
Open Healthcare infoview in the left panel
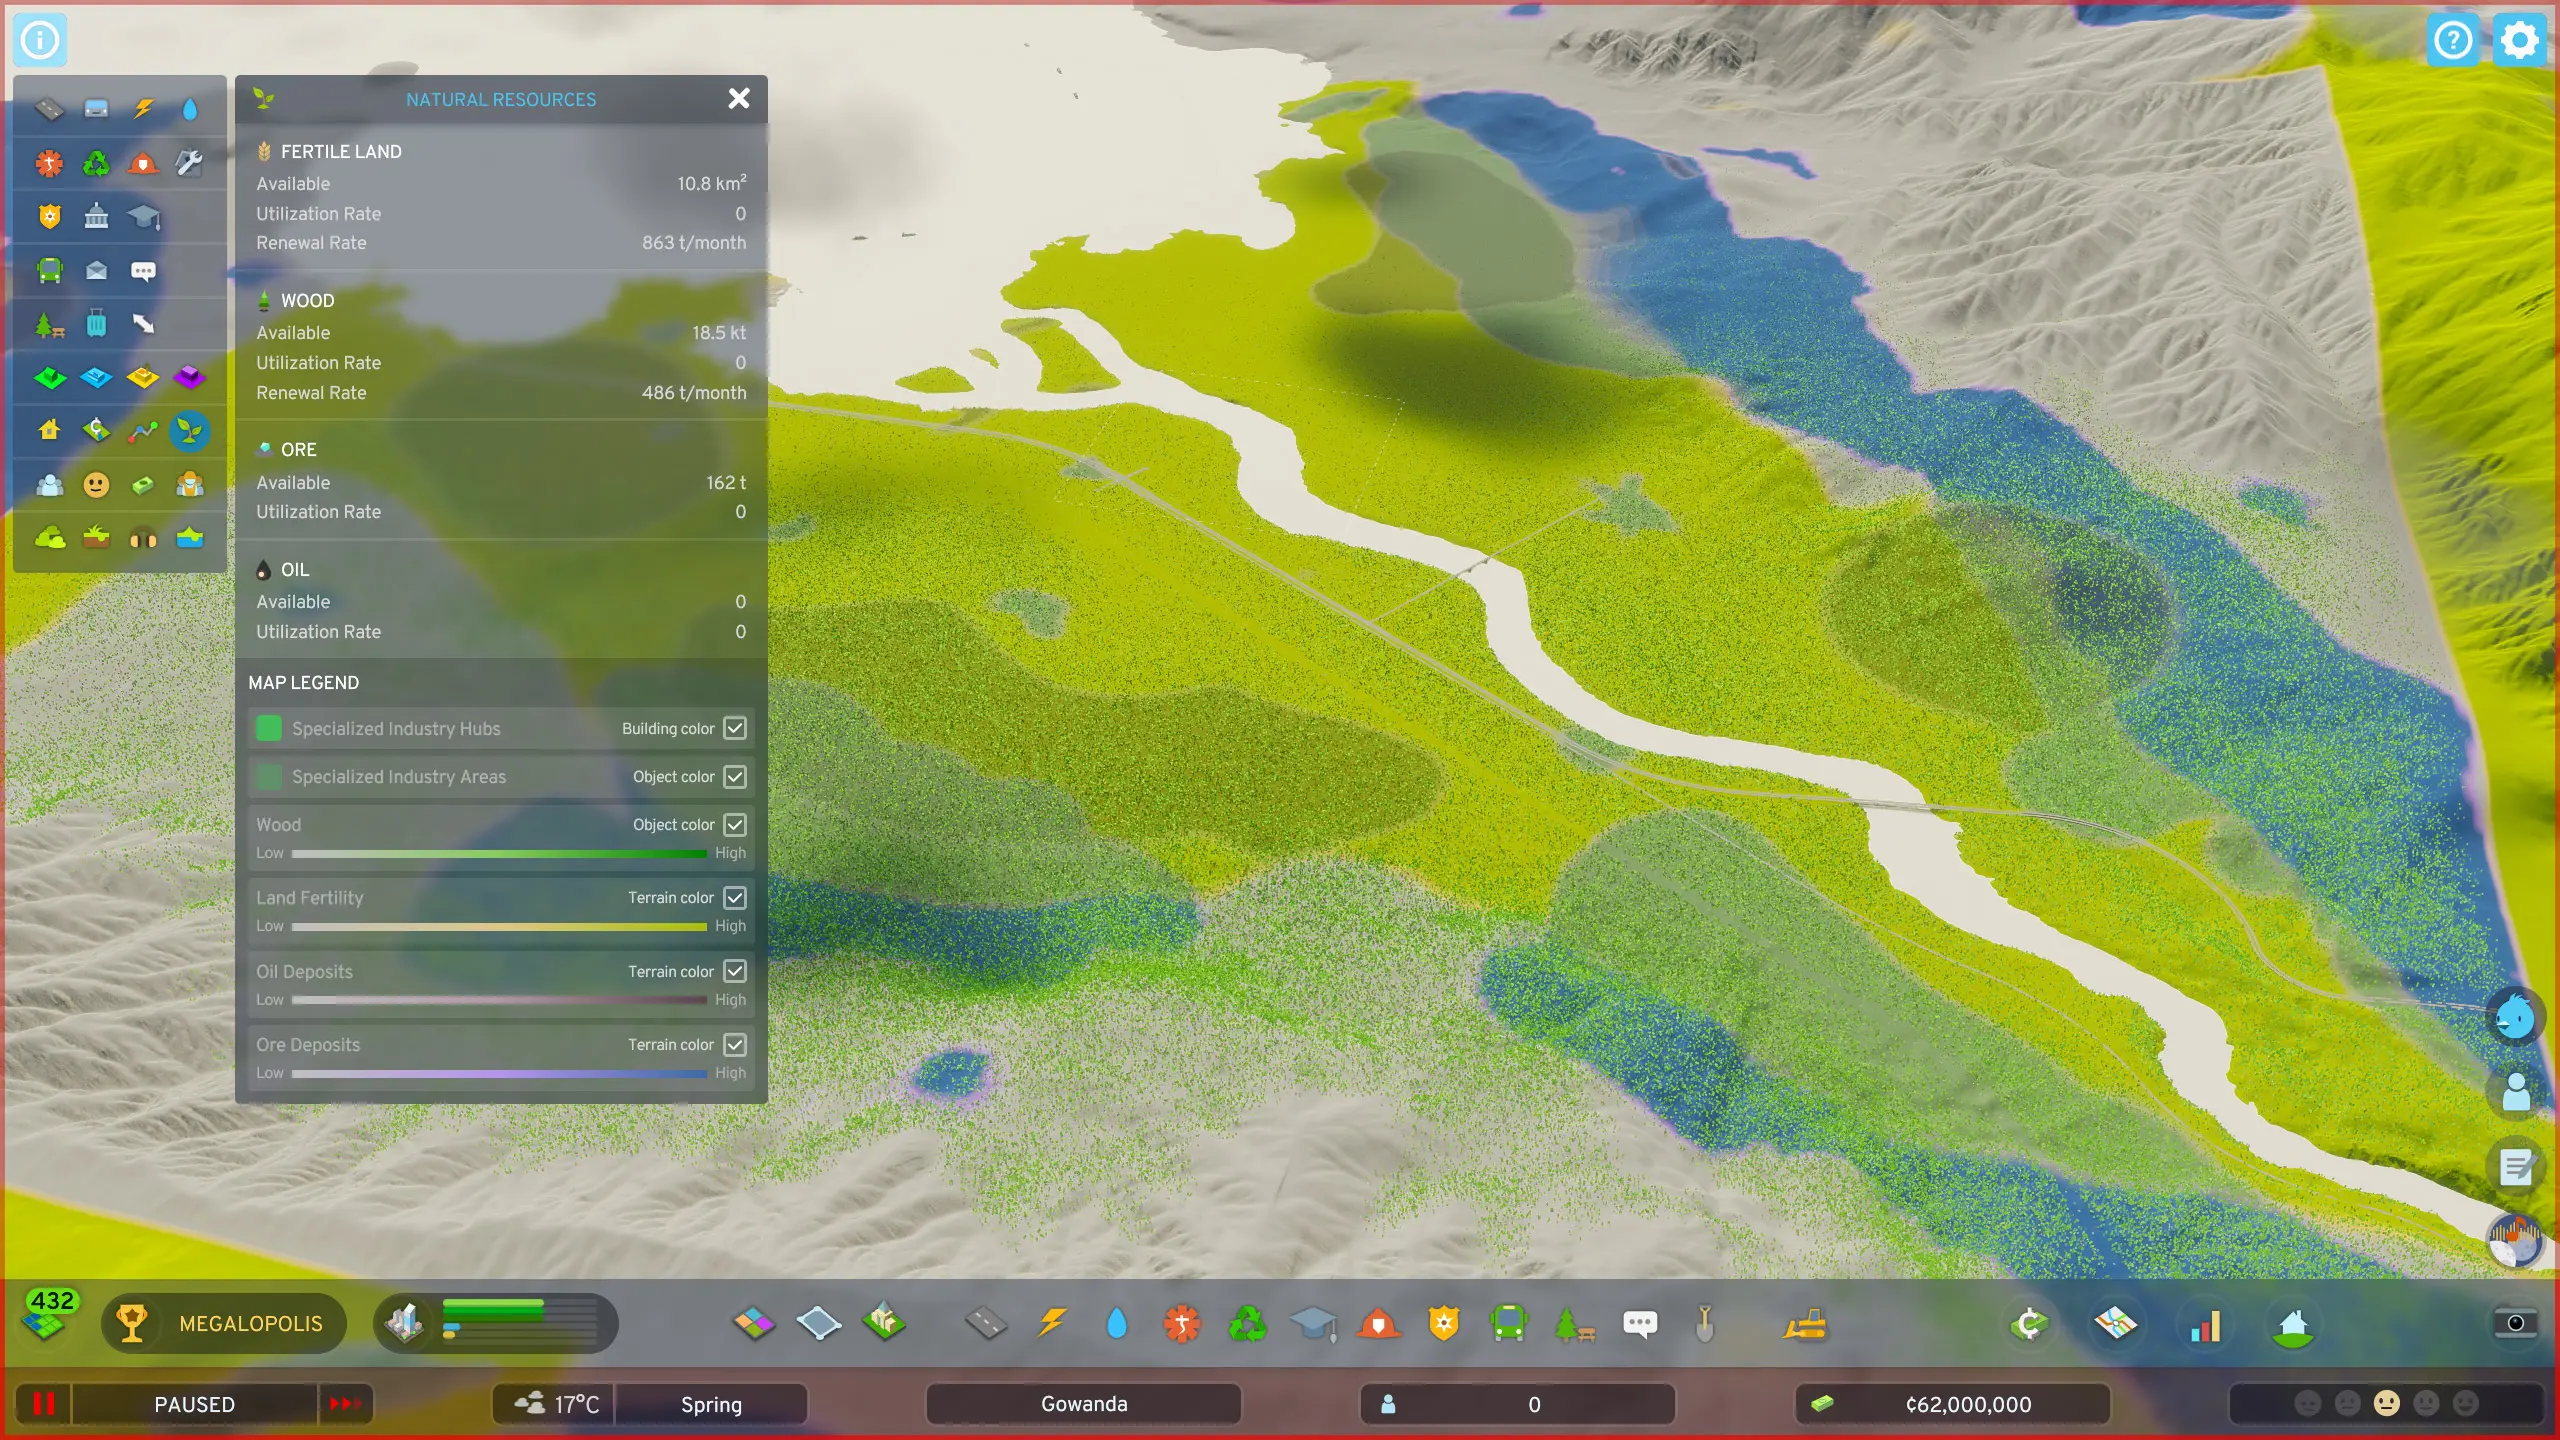[49, 162]
